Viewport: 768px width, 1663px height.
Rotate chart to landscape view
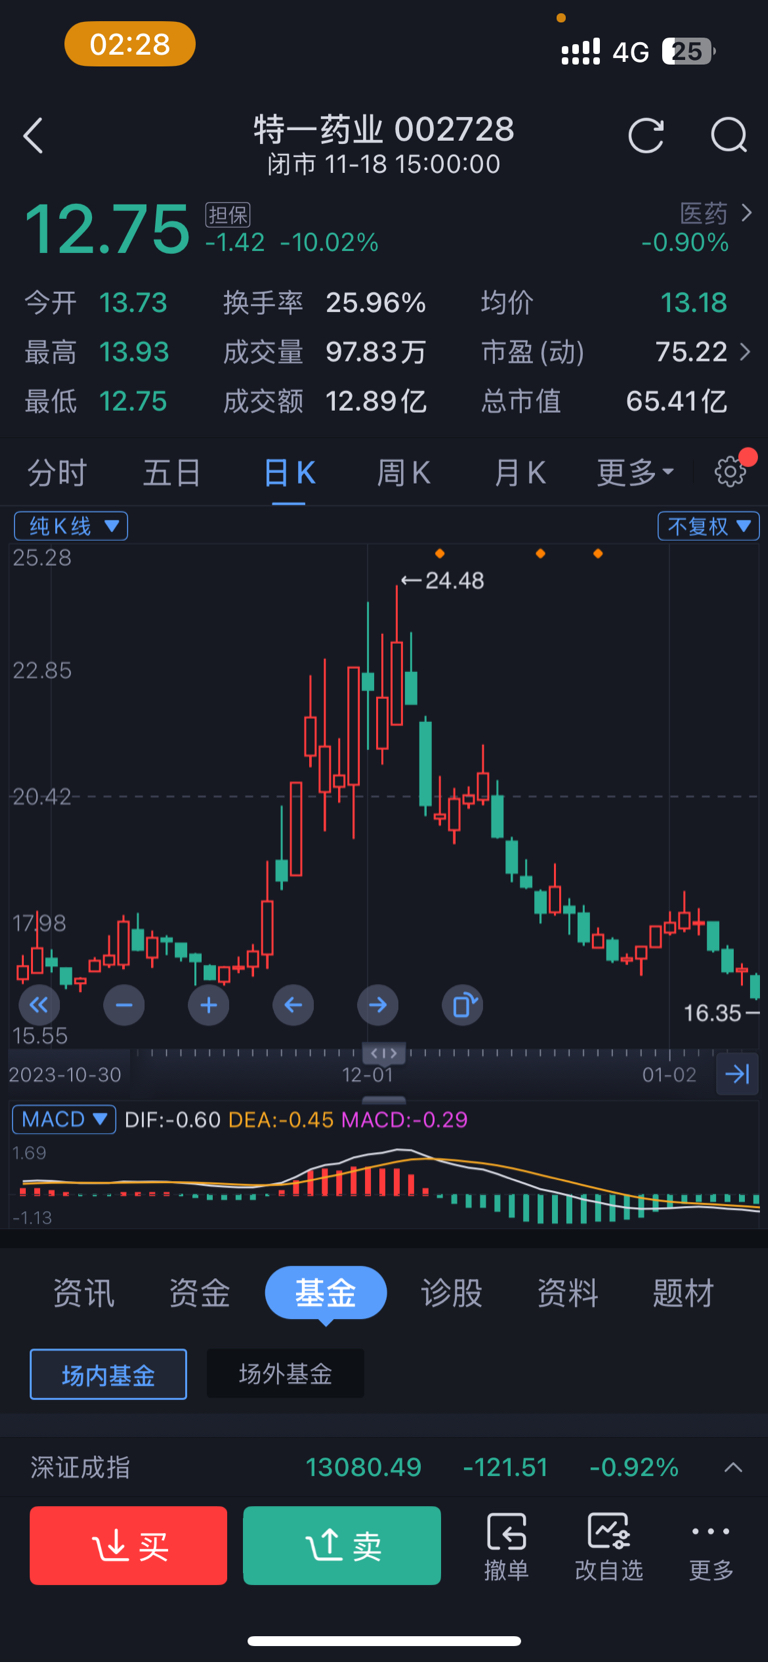(463, 1005)
